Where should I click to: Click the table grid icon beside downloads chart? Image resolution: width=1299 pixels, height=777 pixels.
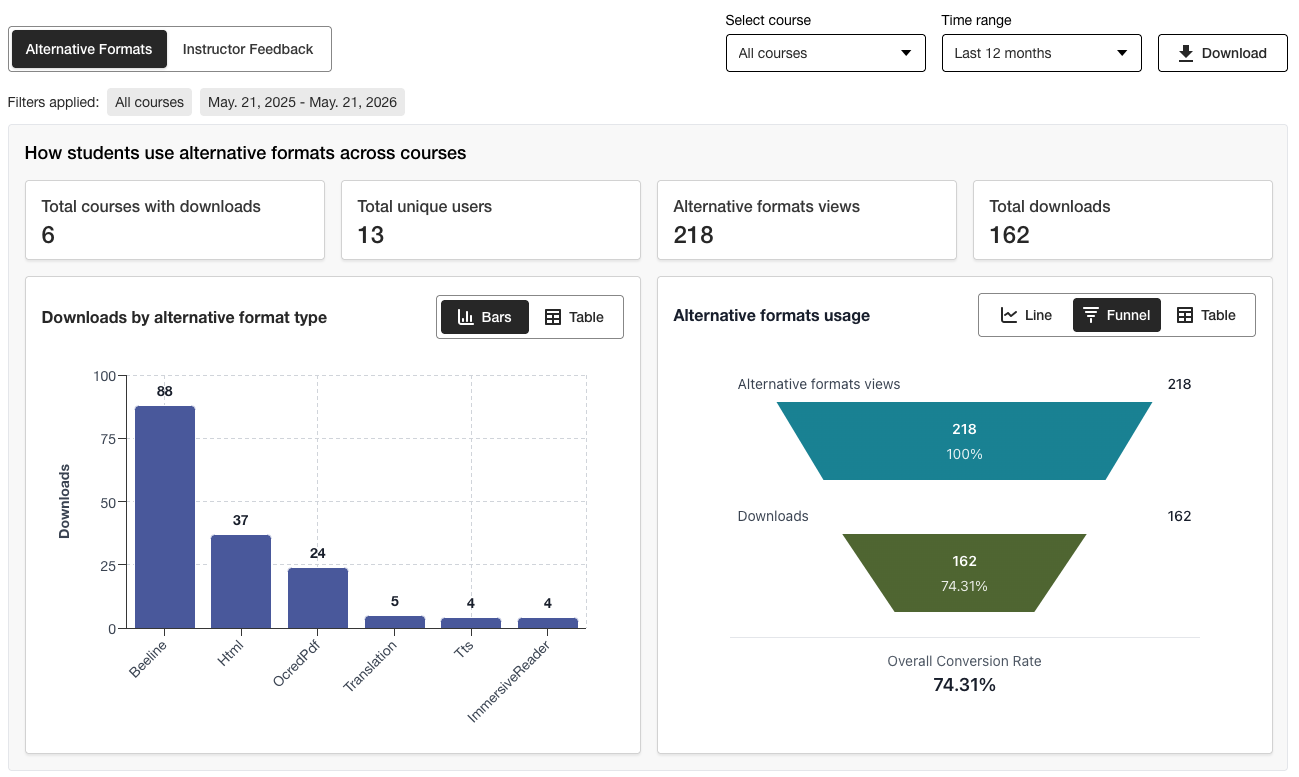tap(553, 317)
